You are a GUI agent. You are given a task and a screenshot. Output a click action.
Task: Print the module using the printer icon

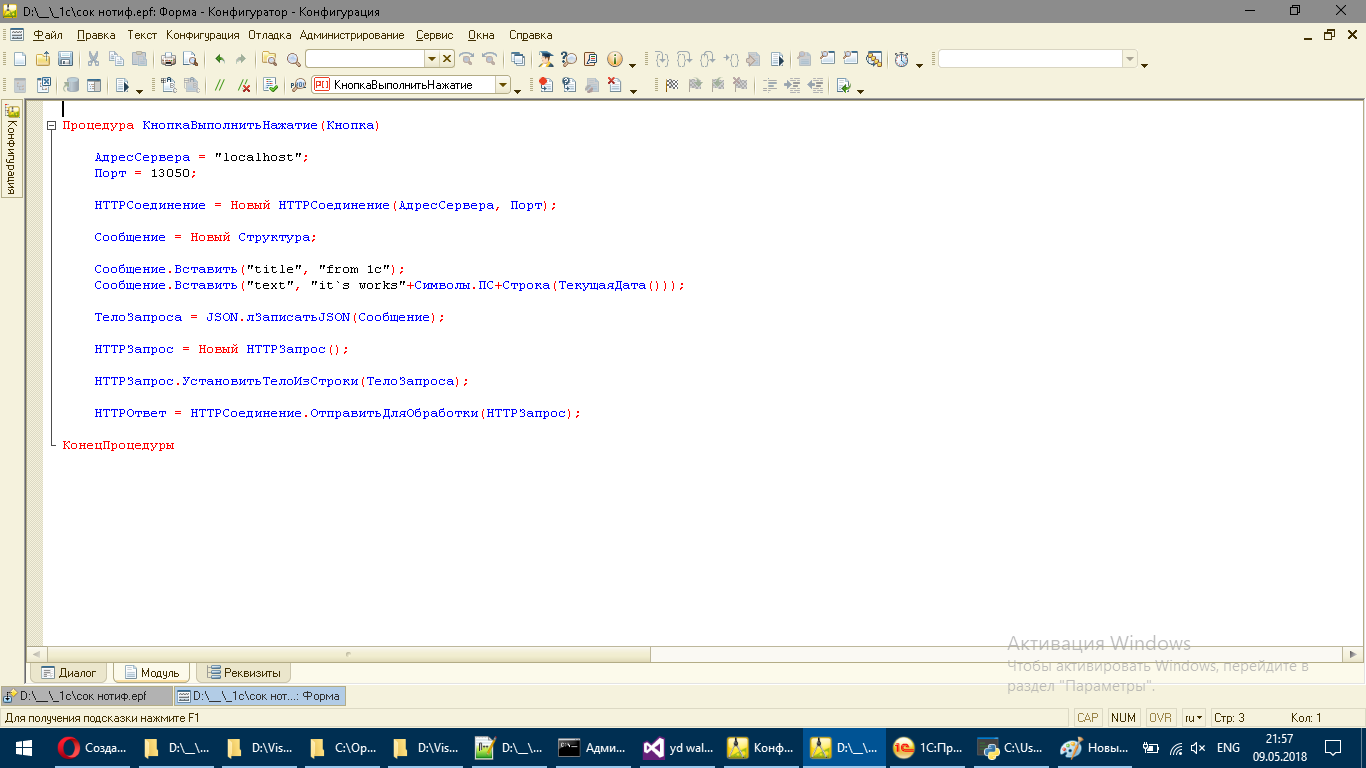[168, 59]
